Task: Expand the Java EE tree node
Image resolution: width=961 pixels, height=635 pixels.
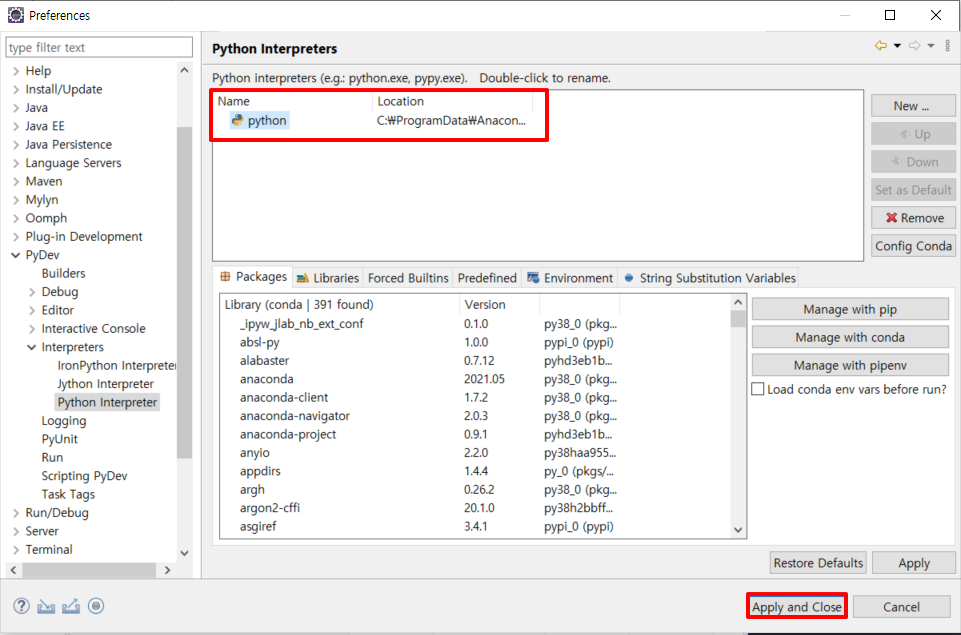Action: [x=16, y=126]
